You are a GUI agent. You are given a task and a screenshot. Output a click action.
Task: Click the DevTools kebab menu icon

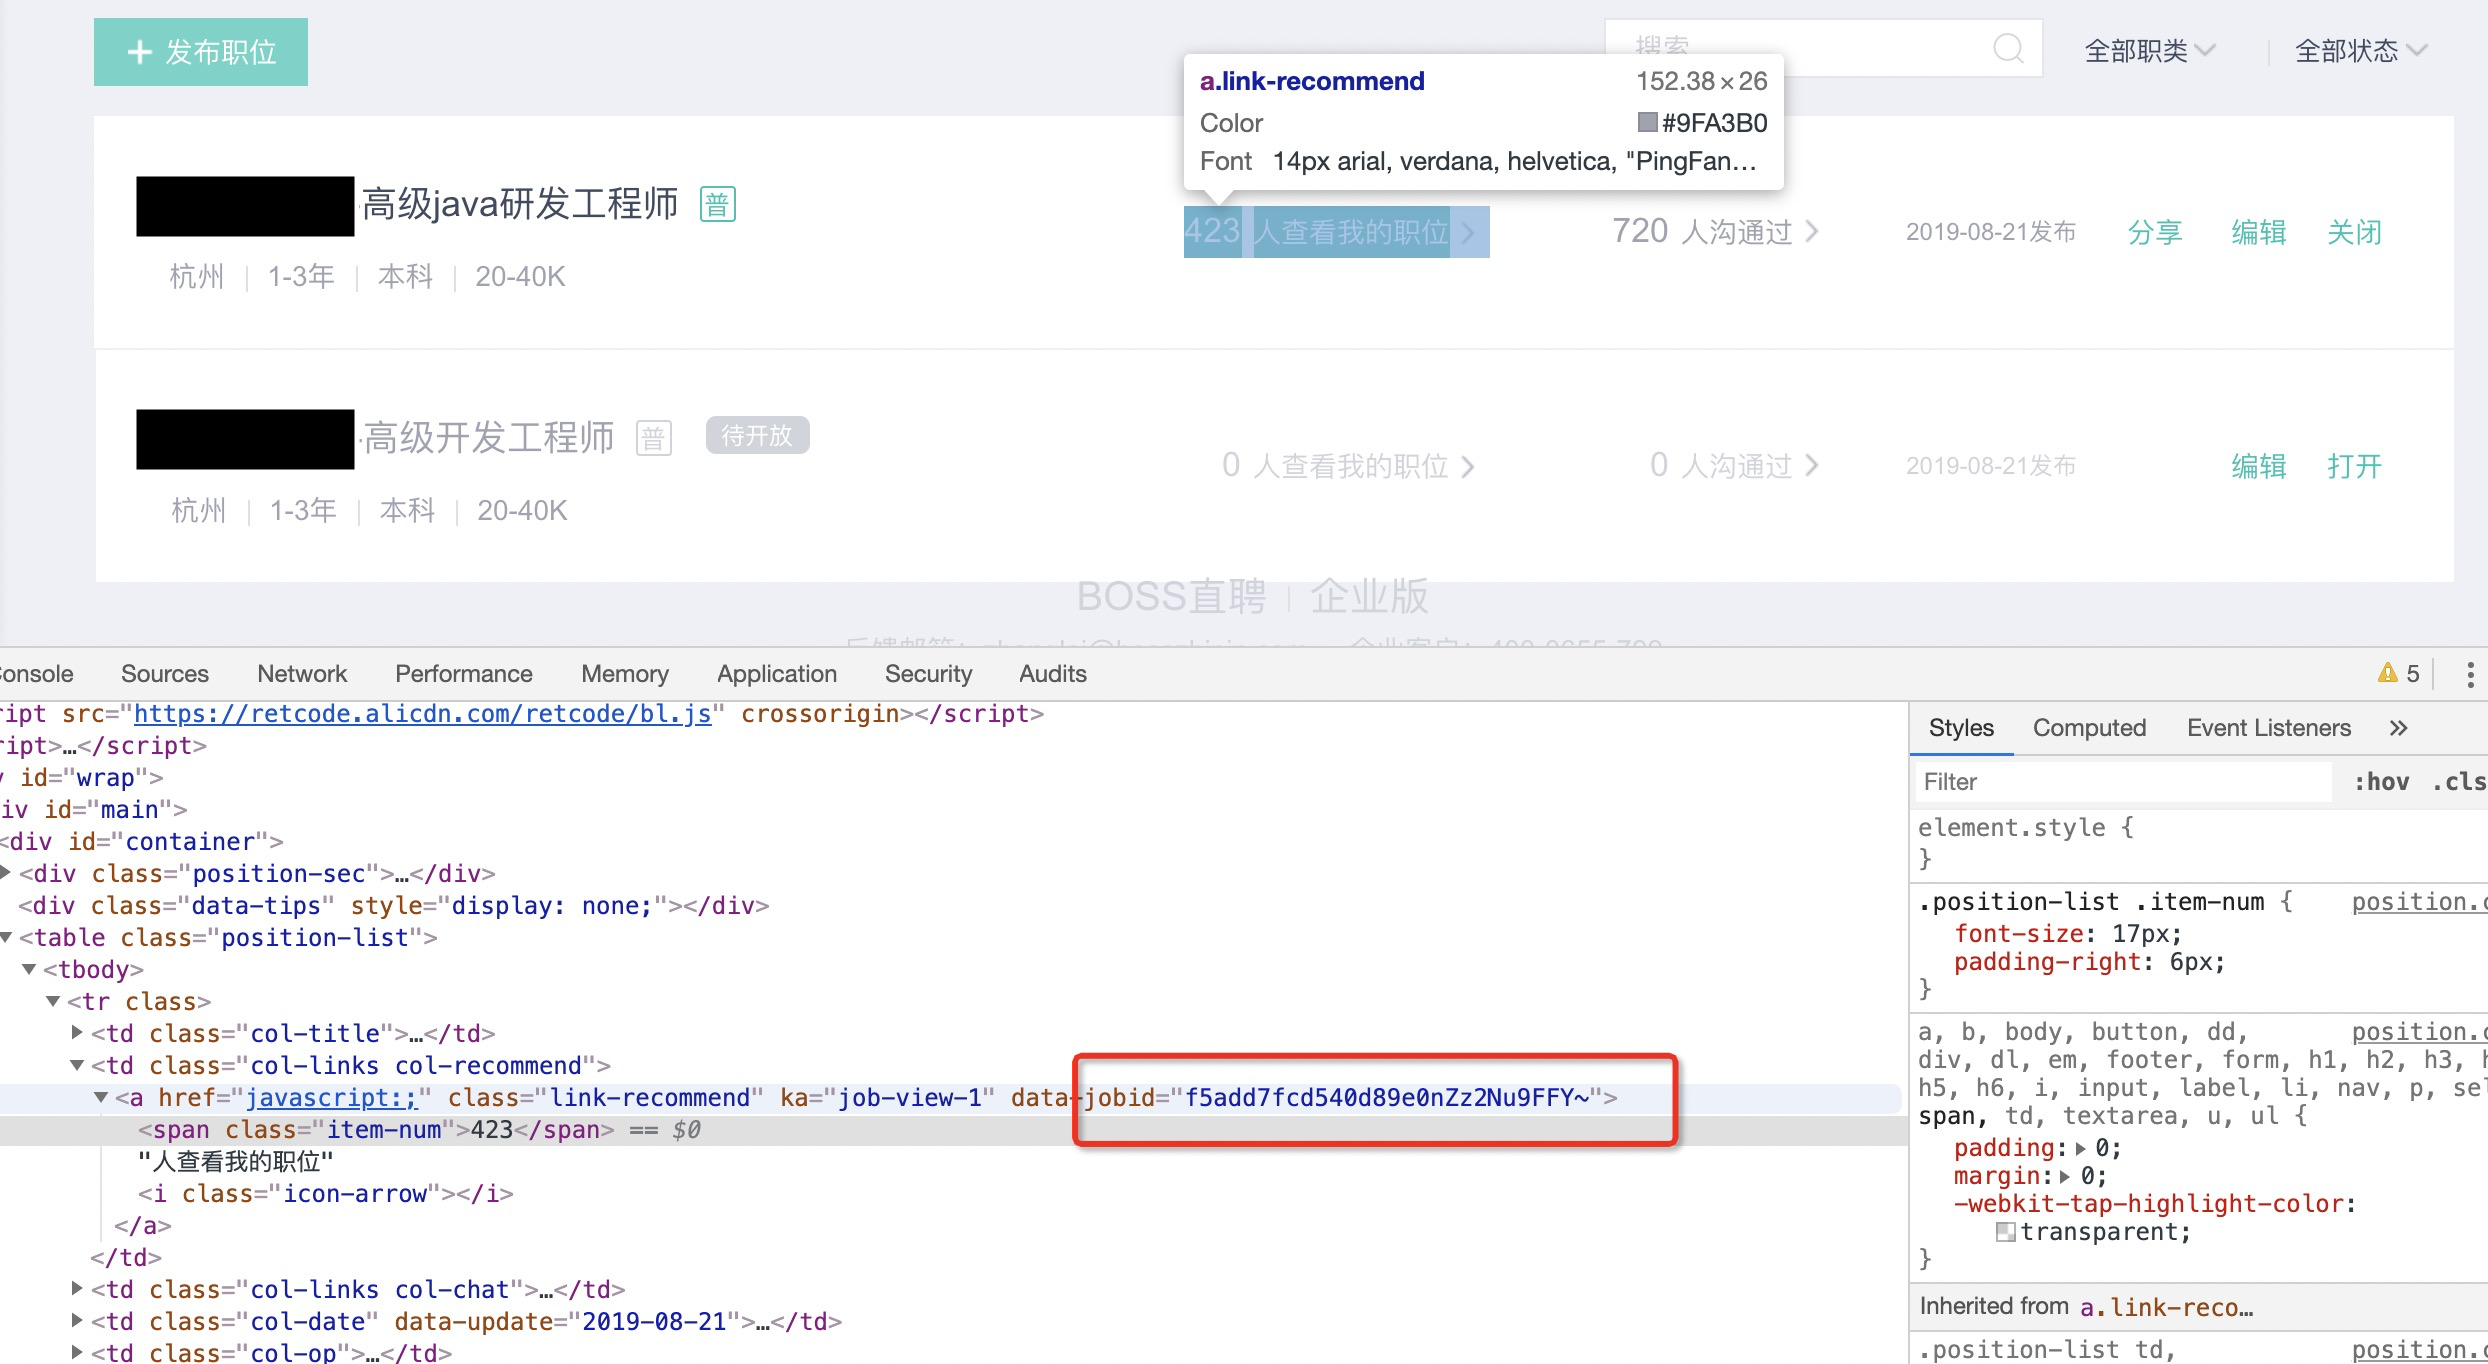[2470, 674]
